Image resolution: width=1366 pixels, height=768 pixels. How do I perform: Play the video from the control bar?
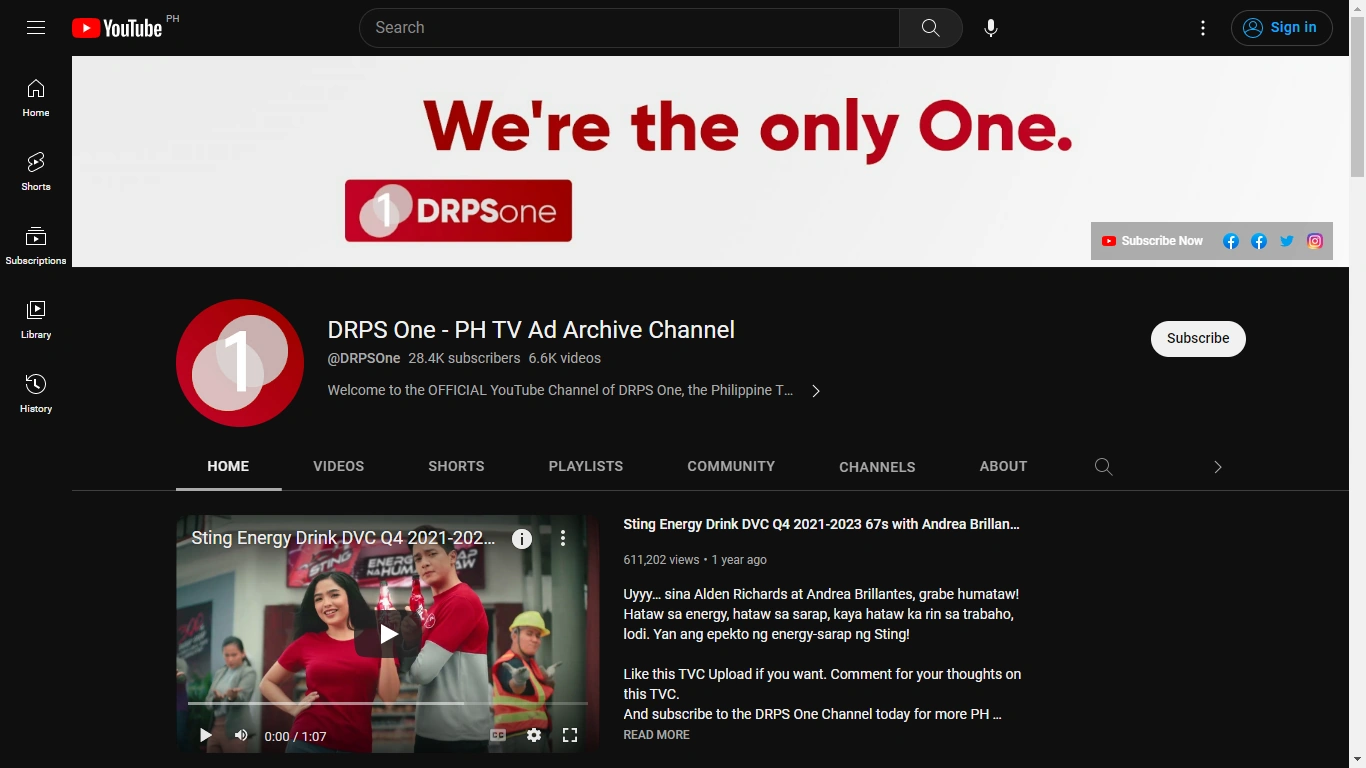205,736
